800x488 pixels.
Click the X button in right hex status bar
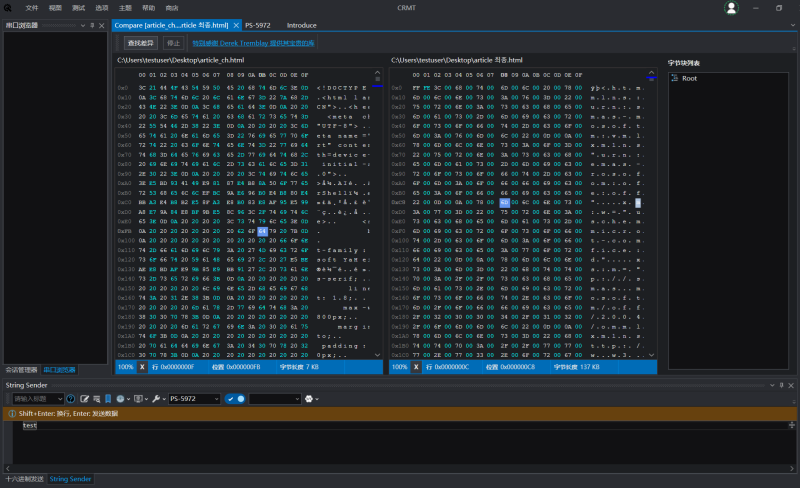[x=416, y=367]
